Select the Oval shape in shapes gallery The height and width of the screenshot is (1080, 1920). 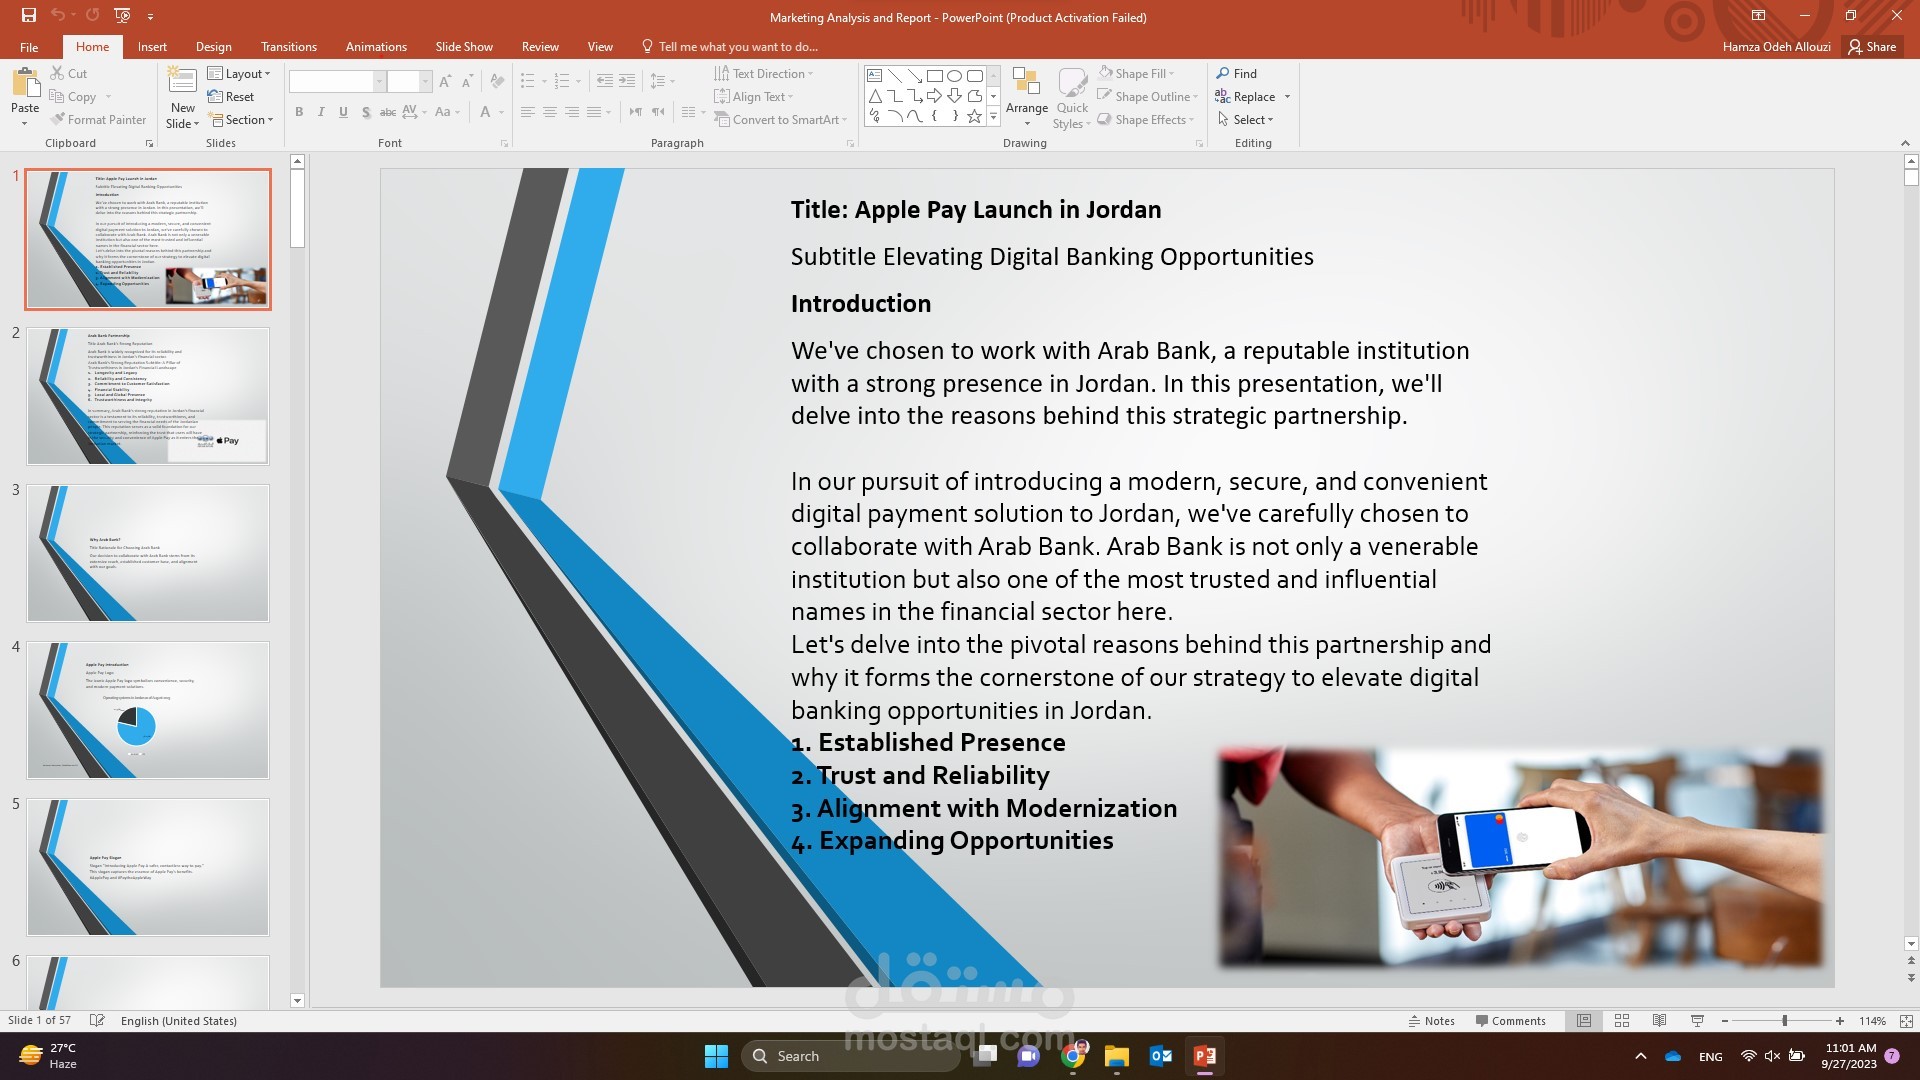click(954, 76)
